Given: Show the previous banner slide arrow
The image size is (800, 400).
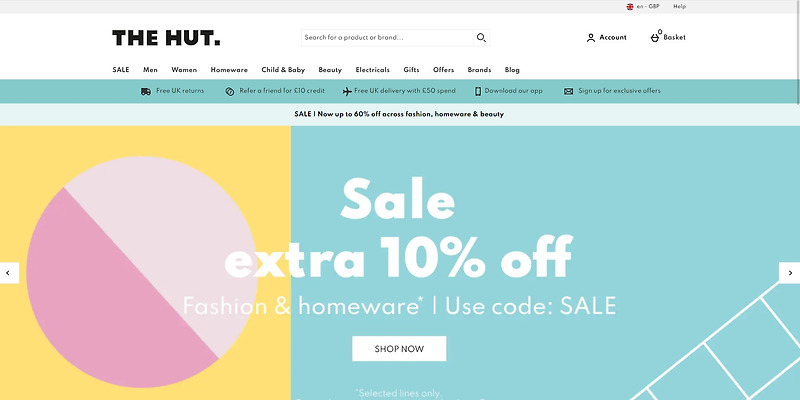Looking at the screenshot, I should click(x=9, y=273).
